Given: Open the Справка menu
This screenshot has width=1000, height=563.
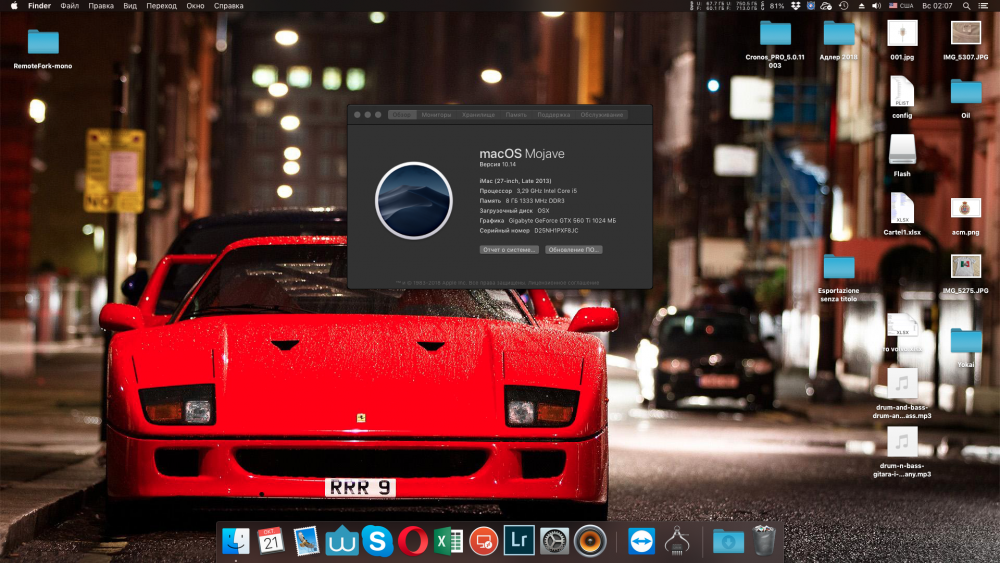Looking at the screenshot, I should [x=228, y=6].
